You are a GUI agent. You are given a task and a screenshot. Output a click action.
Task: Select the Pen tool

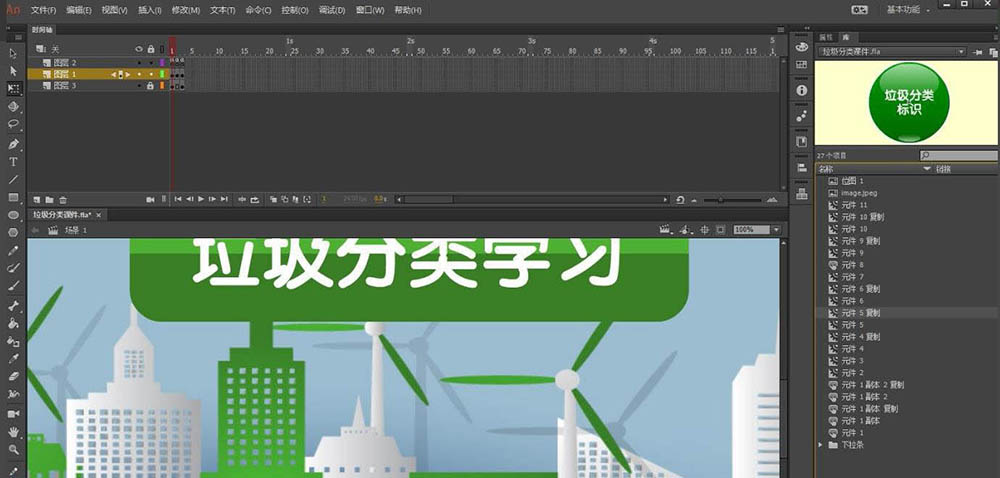[x=13, y=144]
